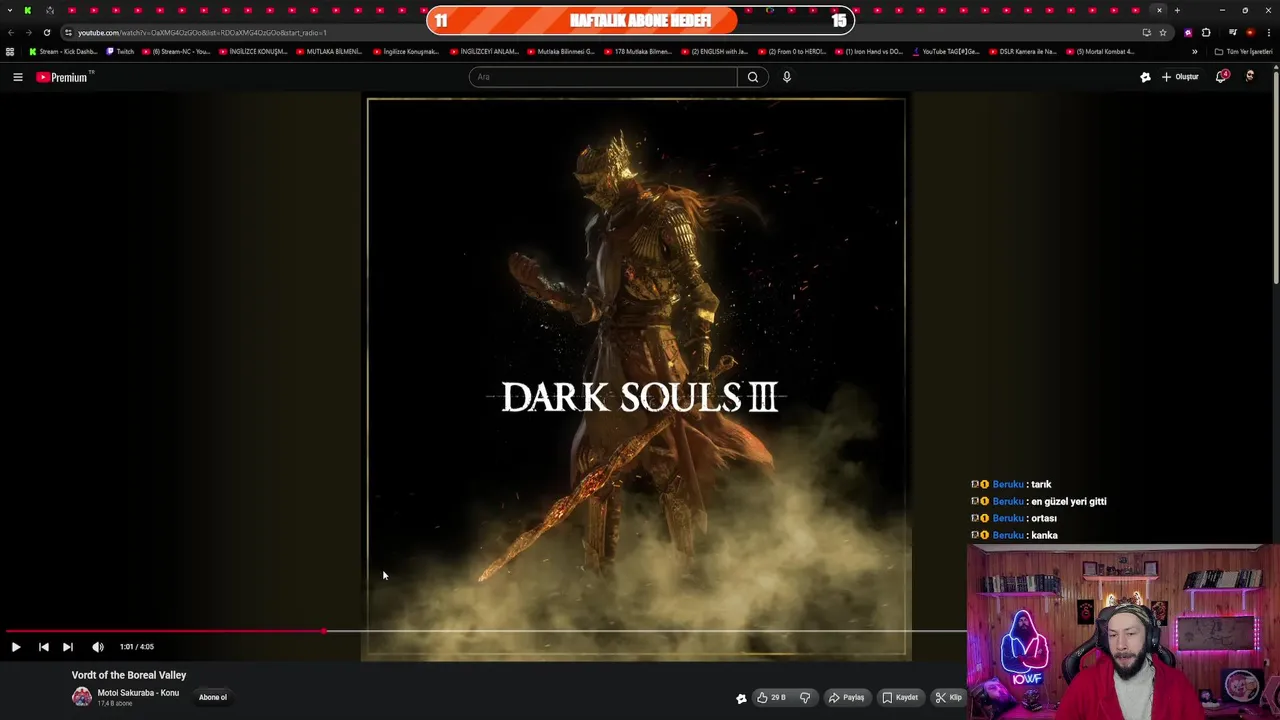Screen dimensions: 1280x720
Task: Focus the YouTube Ara search field
Action: (x=603, y=77)
